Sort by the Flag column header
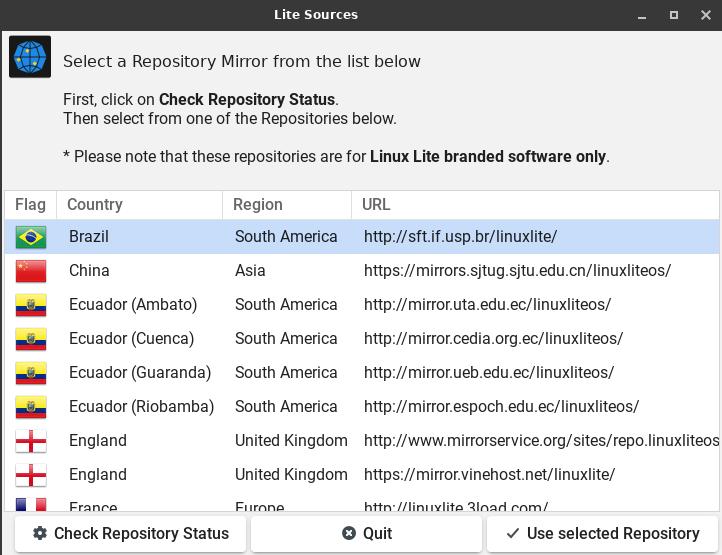This screenshot has width=722, height=555. point(30,204)
